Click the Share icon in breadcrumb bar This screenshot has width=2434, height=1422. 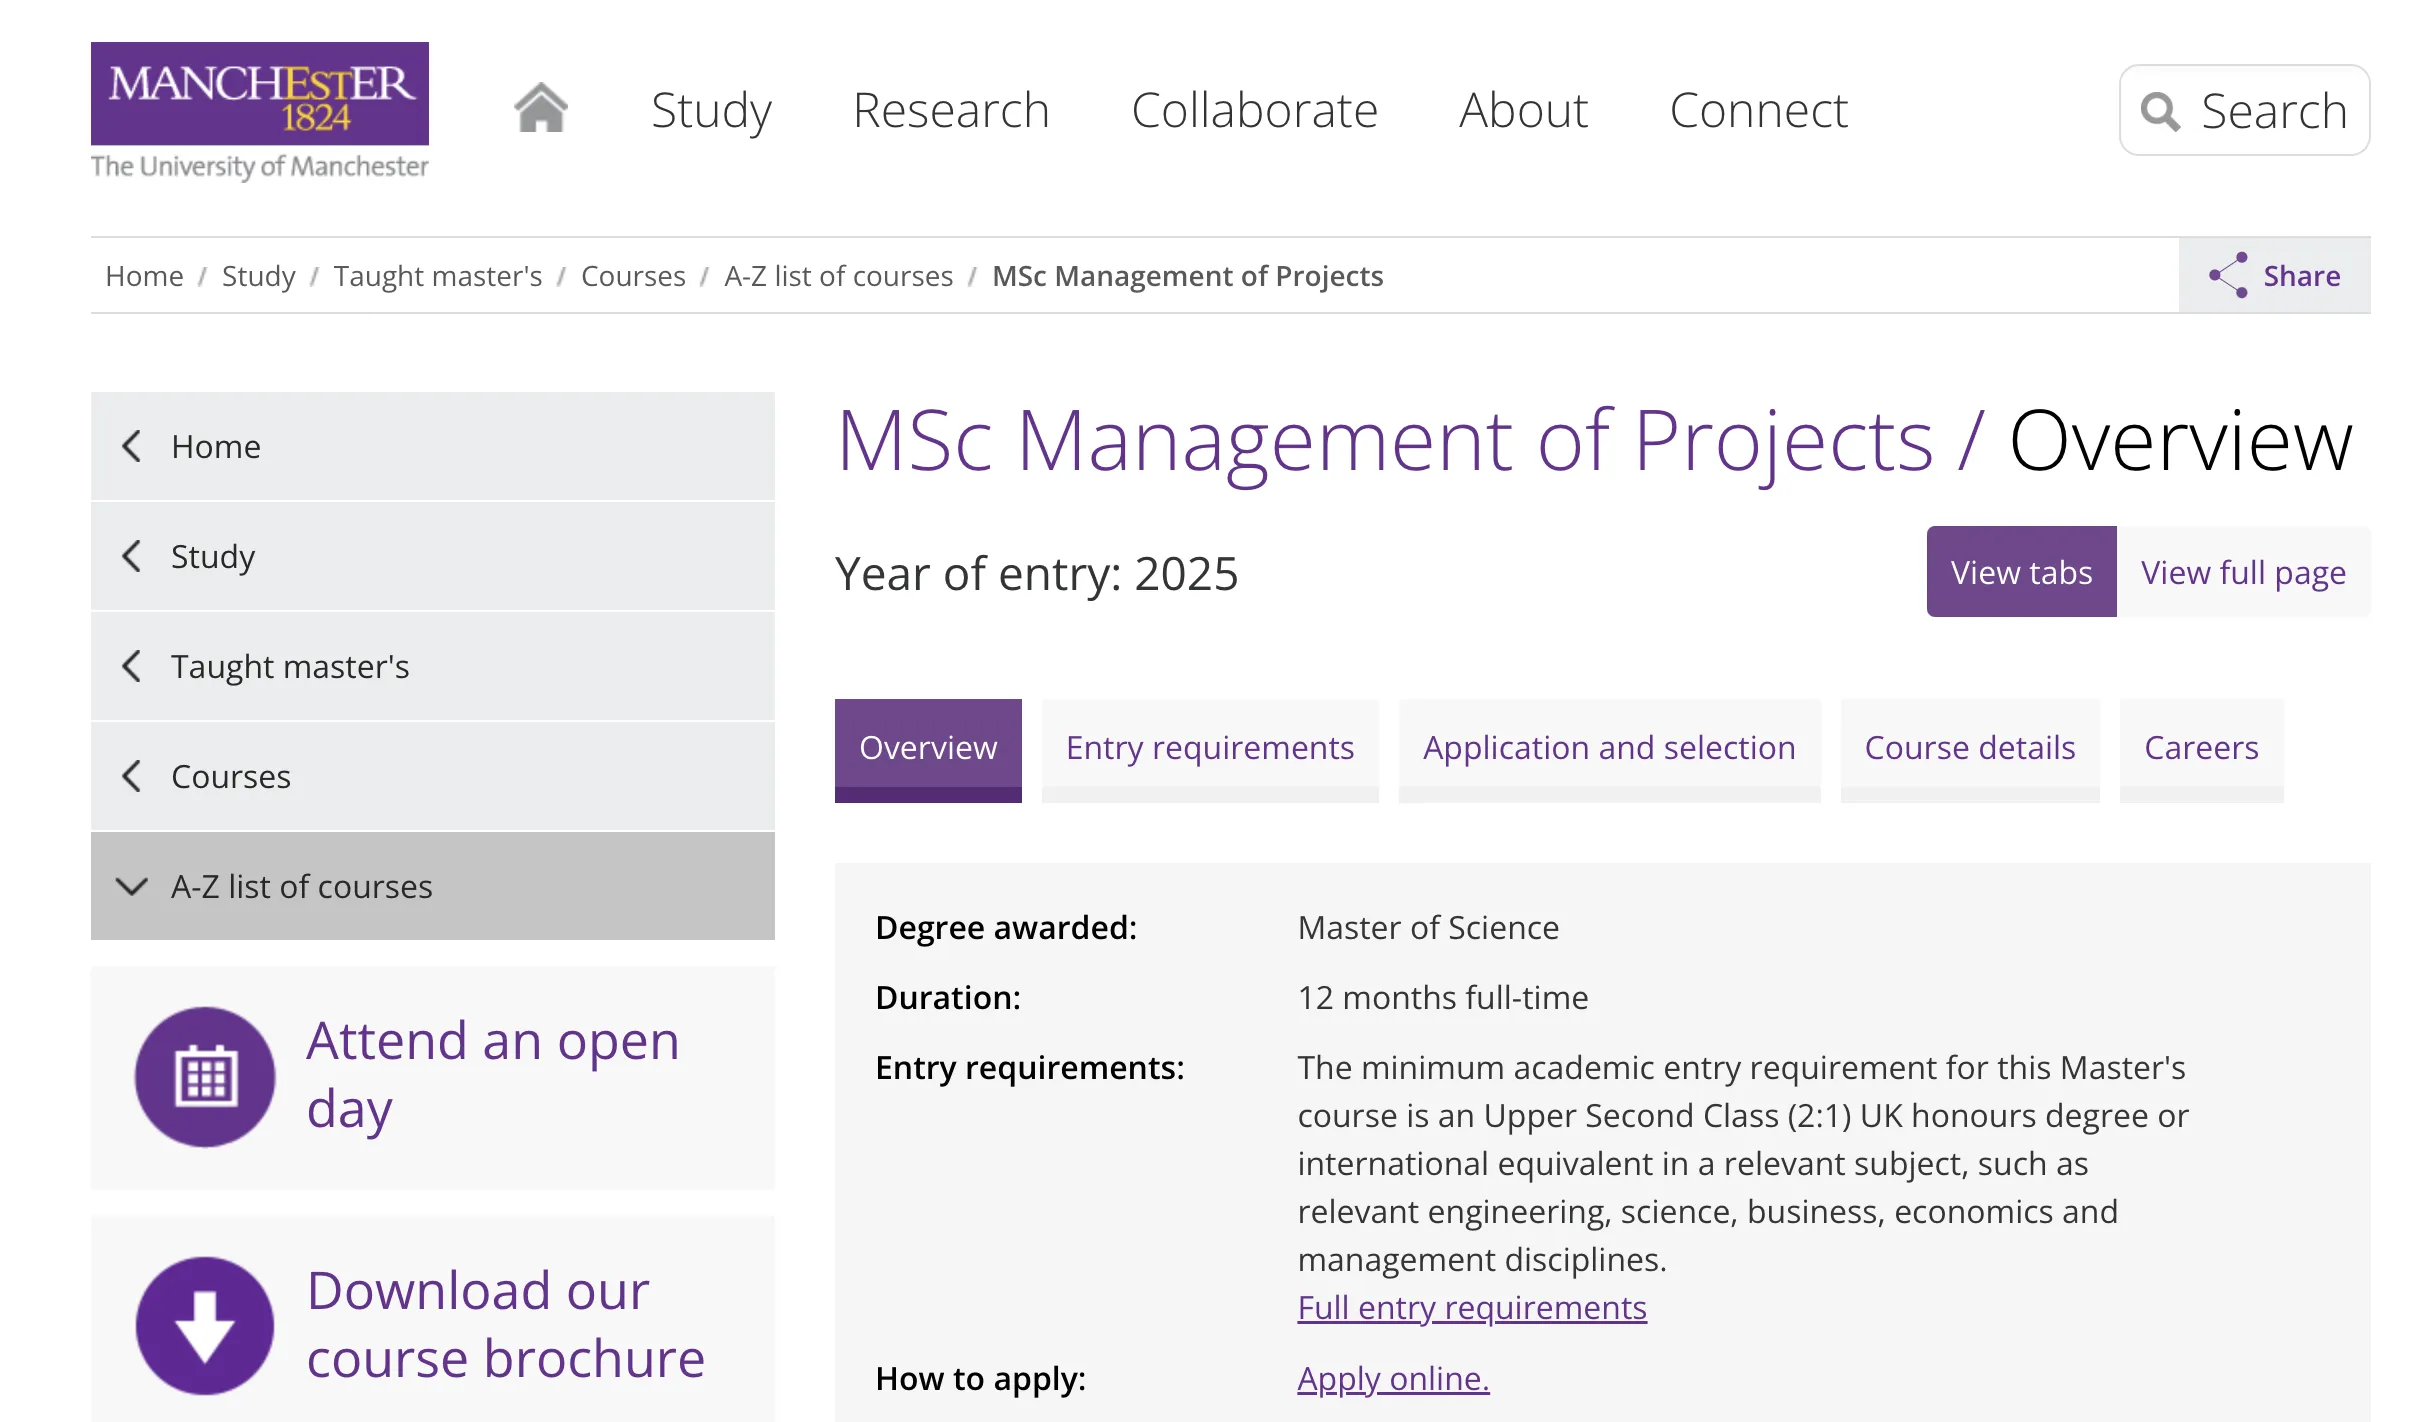(2229, 275)
